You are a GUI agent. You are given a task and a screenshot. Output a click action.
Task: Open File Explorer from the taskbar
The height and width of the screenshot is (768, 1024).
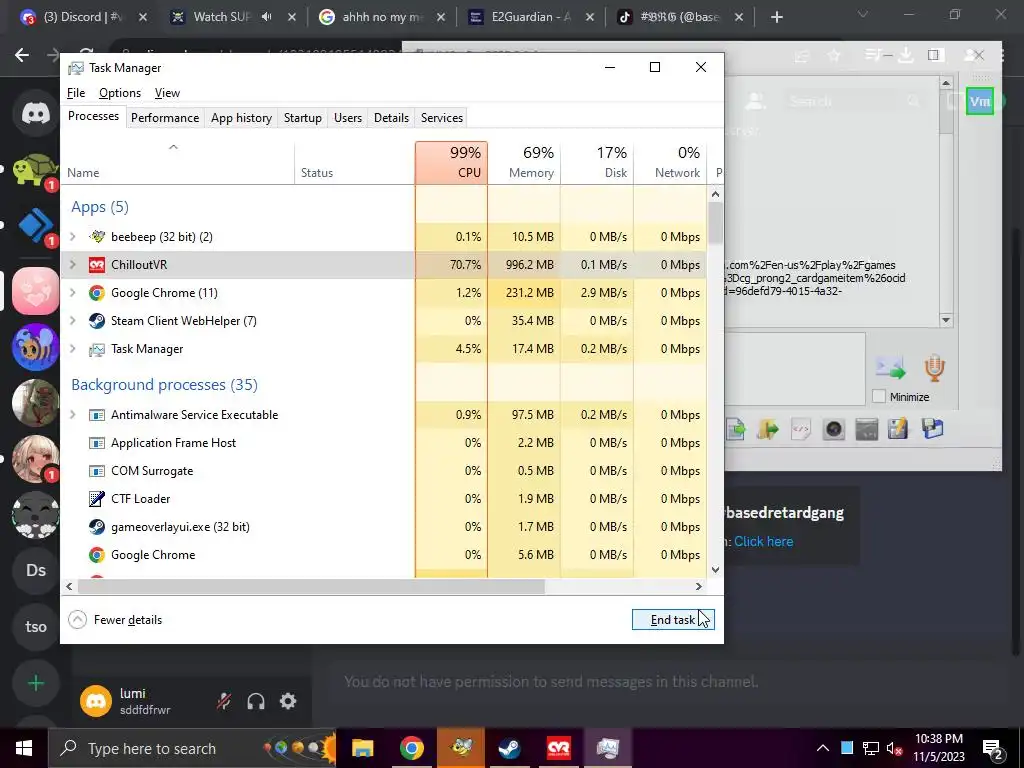coord(362,748)
